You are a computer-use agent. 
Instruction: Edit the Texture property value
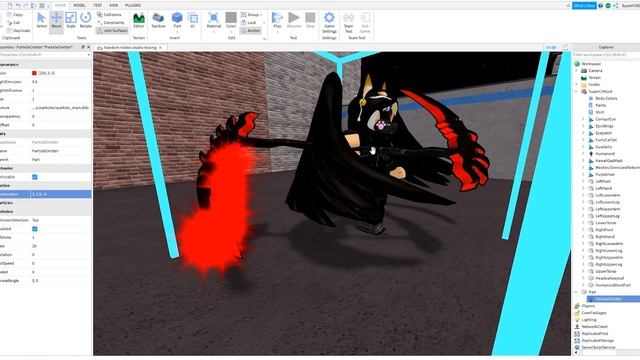click(61, 108)
